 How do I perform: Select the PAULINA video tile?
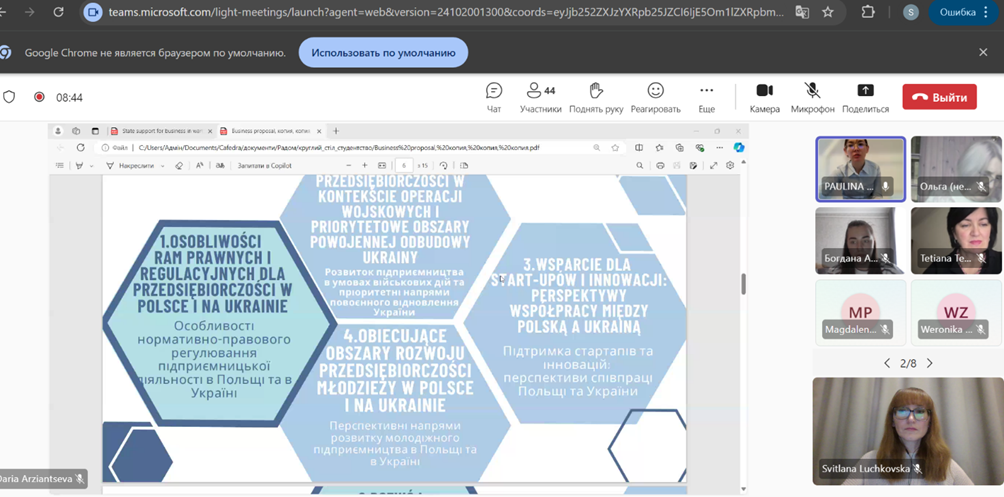tap(861, 169)
